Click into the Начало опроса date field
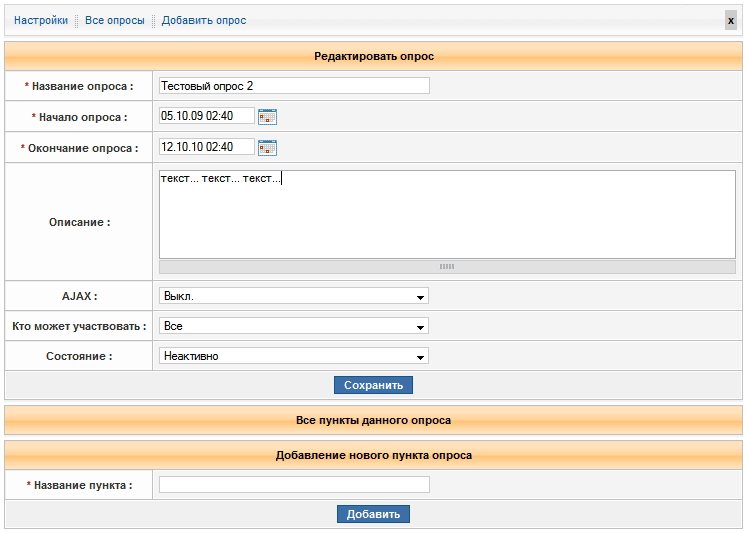The height and width of the screenshot is (533, 747). 206,116
